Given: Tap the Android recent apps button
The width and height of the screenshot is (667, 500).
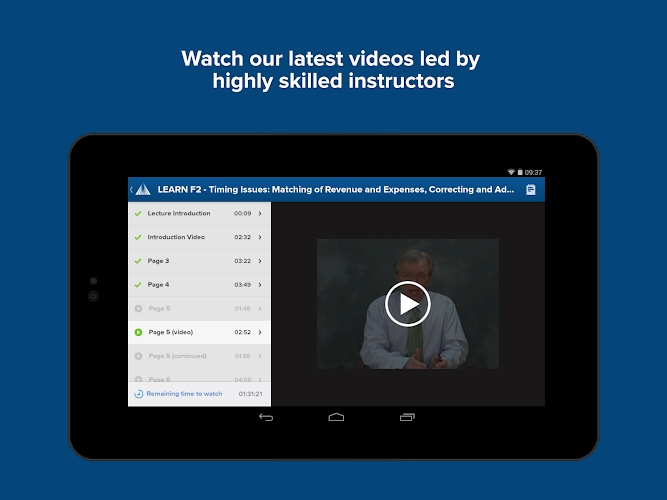Looking at the screenshot, I should pos(407,417).
